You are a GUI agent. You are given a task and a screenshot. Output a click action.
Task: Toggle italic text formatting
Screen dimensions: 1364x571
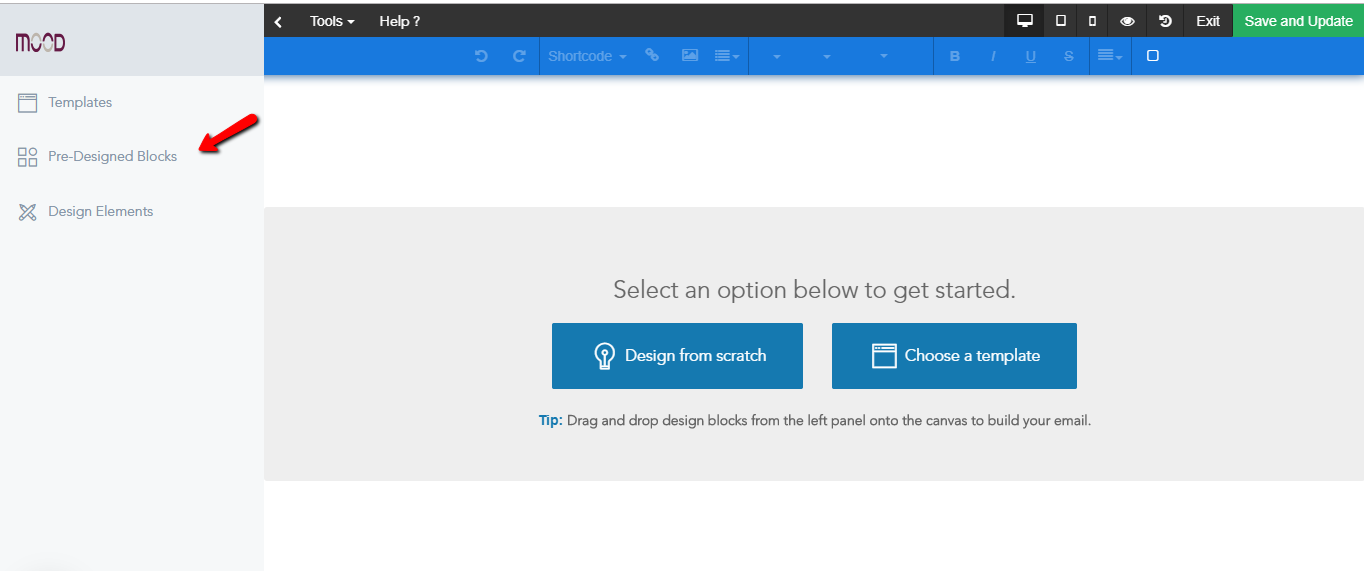click(x=993, y=56)
